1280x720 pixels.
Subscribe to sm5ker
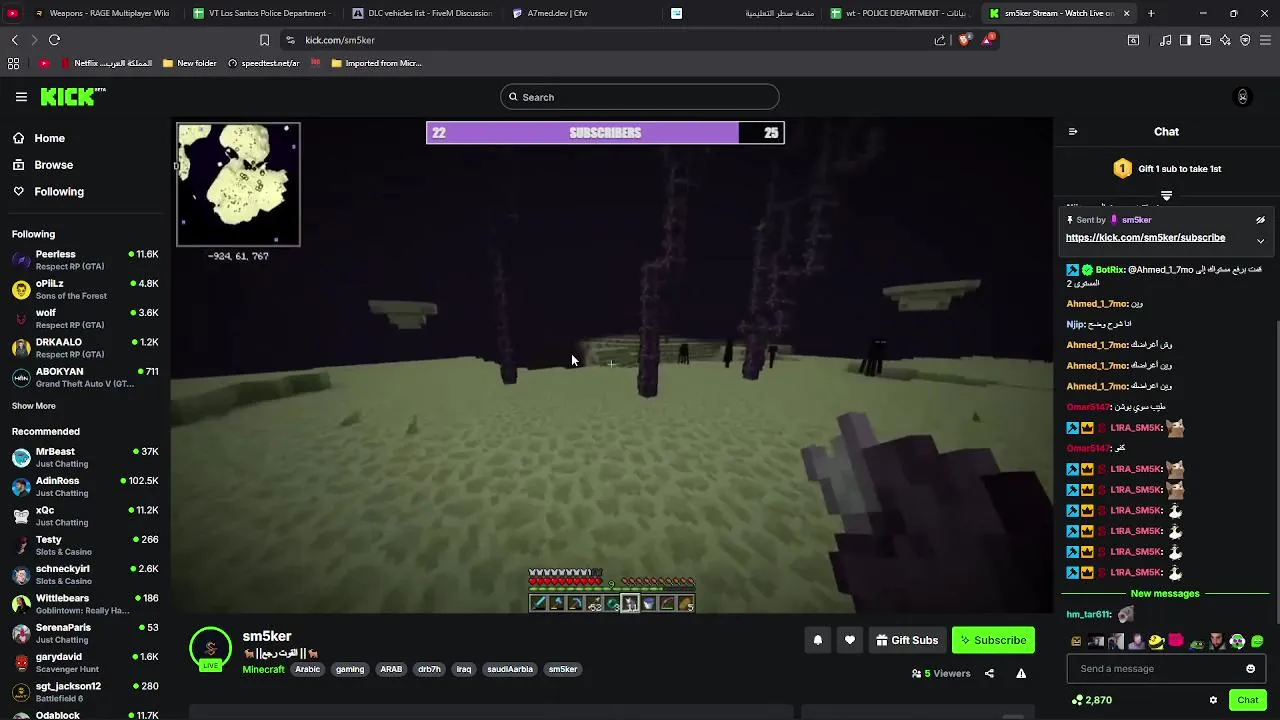[993, 640]
